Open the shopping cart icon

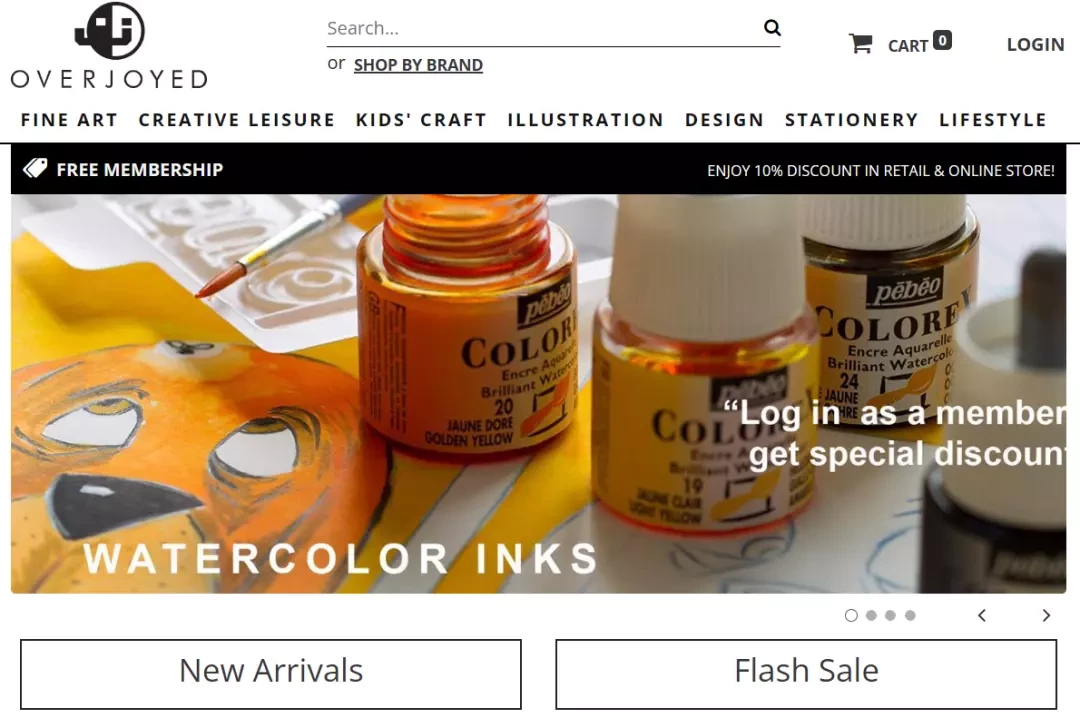point(860,43)
